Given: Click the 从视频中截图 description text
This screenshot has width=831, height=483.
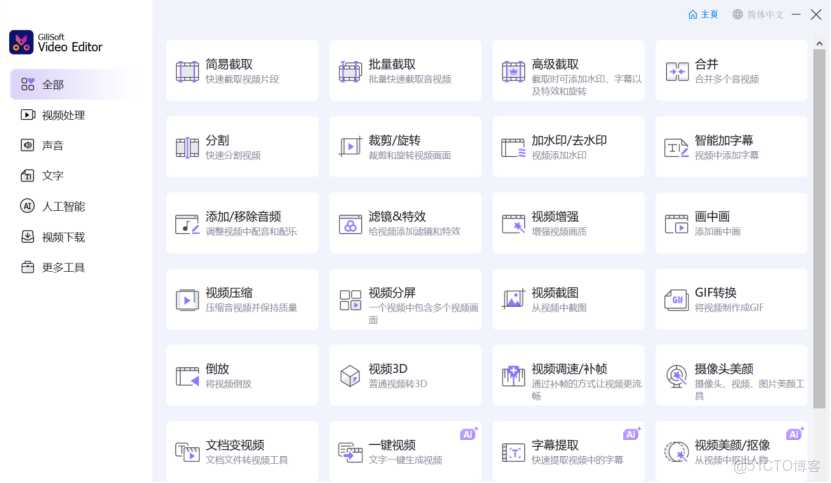Looking at the screenshot, I should pyautogui.click(x=559, y=308).
